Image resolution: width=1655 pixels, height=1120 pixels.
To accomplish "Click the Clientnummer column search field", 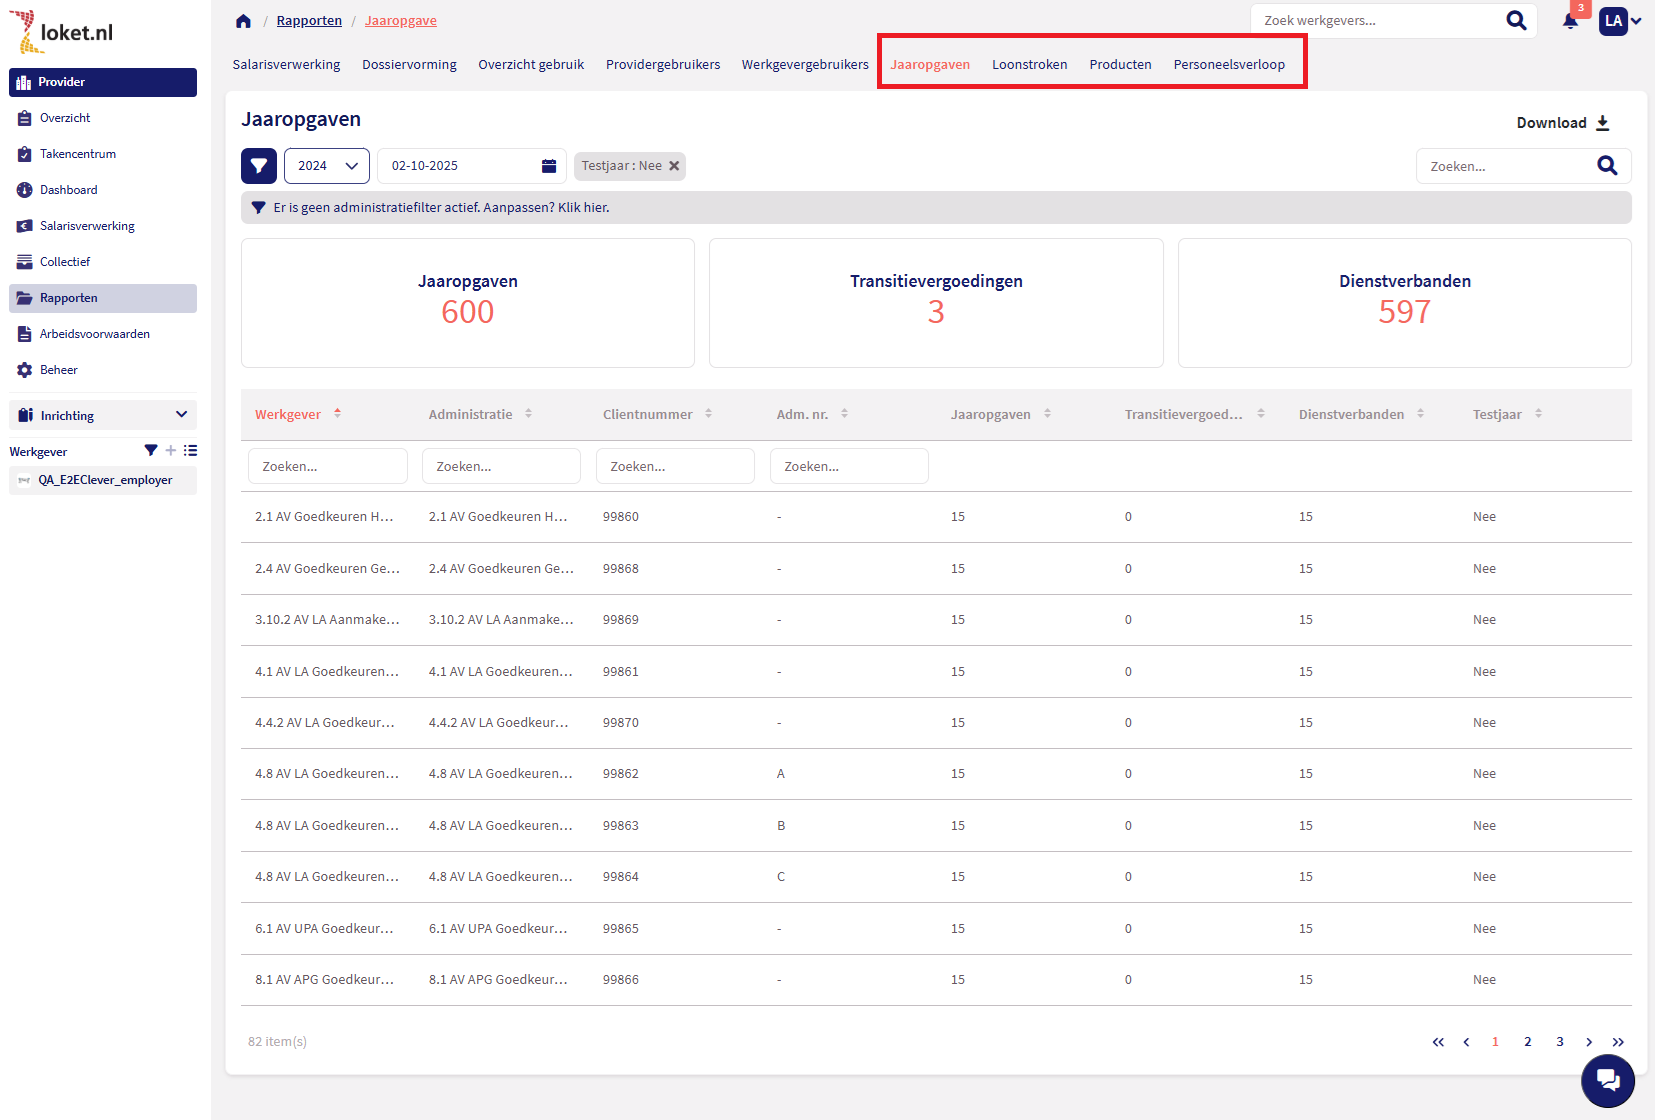I will click(675, 466).
